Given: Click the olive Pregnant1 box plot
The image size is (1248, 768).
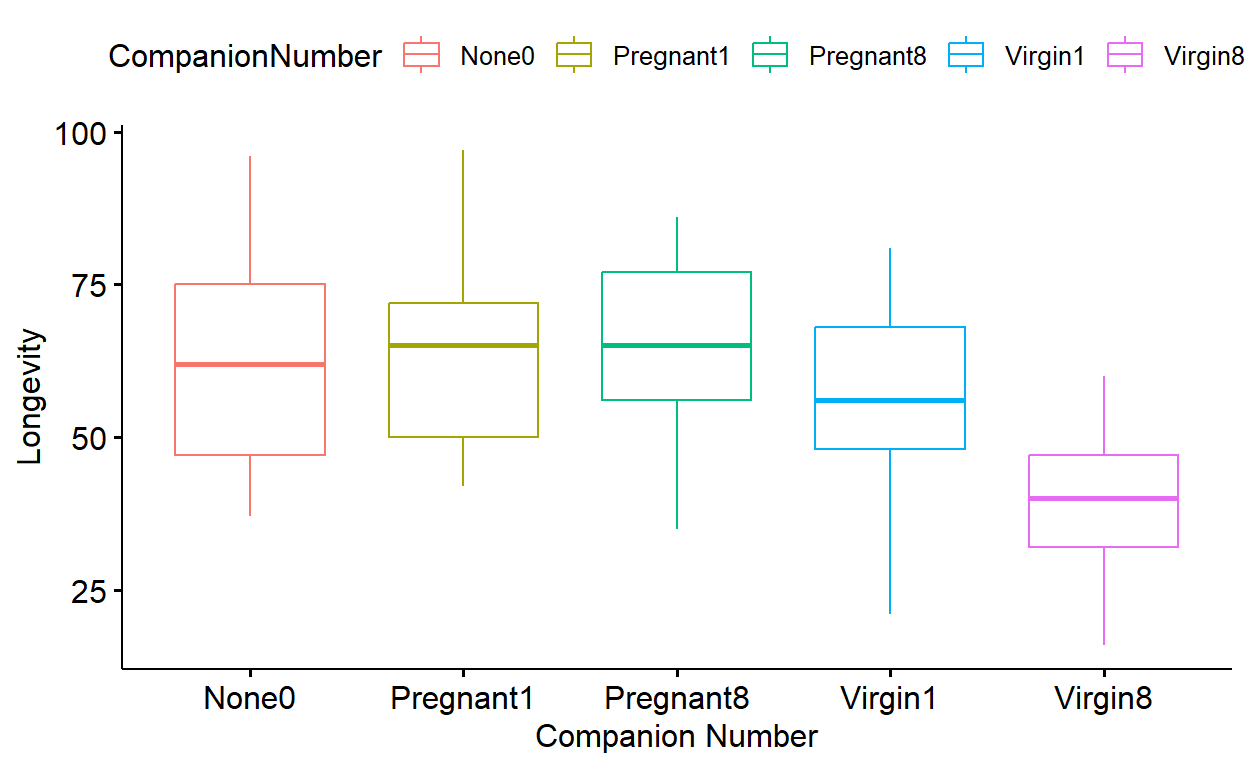Looking at the screenshot, I should pos(463,369).
